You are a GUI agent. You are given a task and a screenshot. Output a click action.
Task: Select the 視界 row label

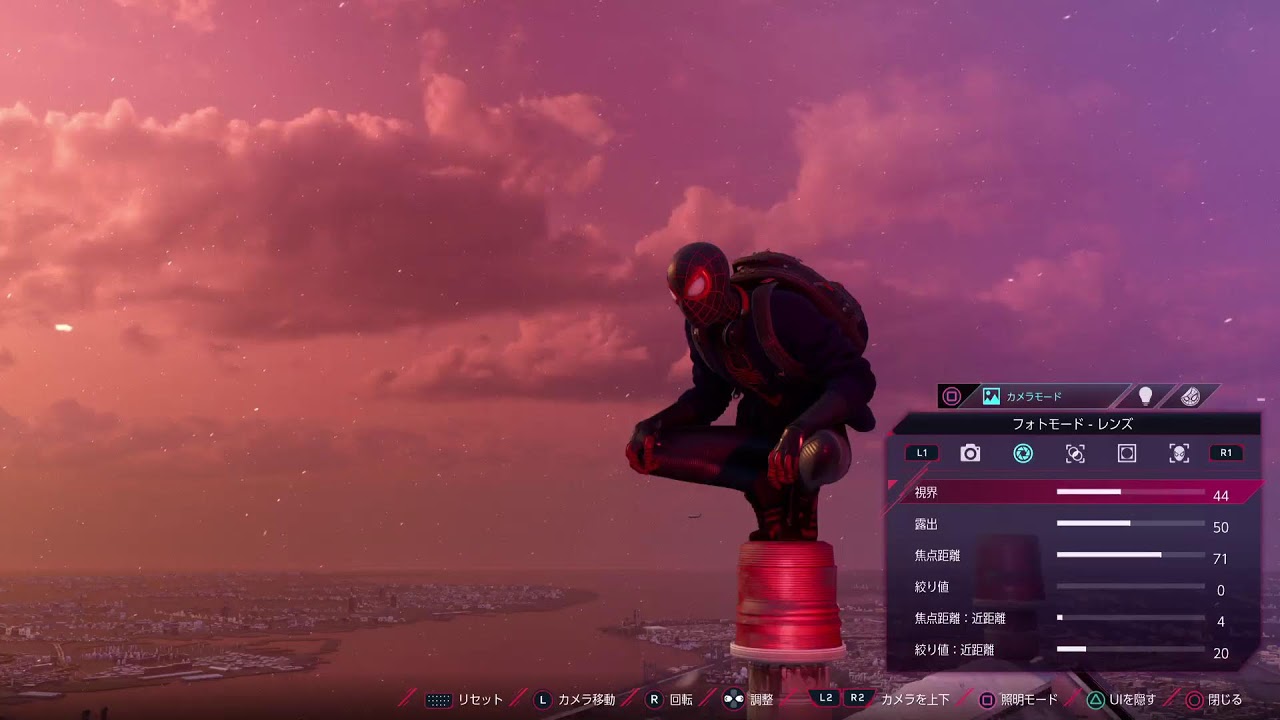[x=926, y=493]
